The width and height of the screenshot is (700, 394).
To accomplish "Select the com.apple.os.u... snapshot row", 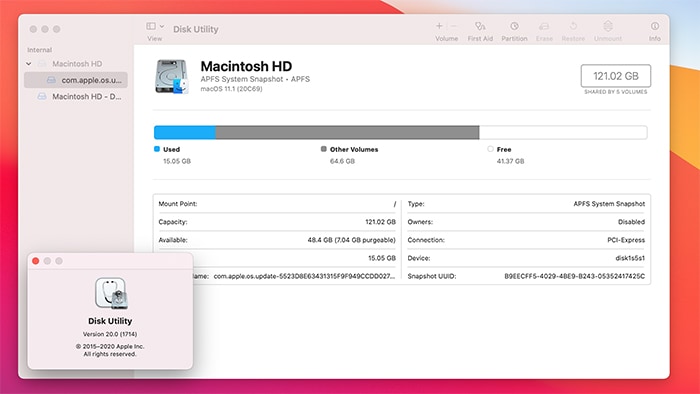I will [76, 80].
